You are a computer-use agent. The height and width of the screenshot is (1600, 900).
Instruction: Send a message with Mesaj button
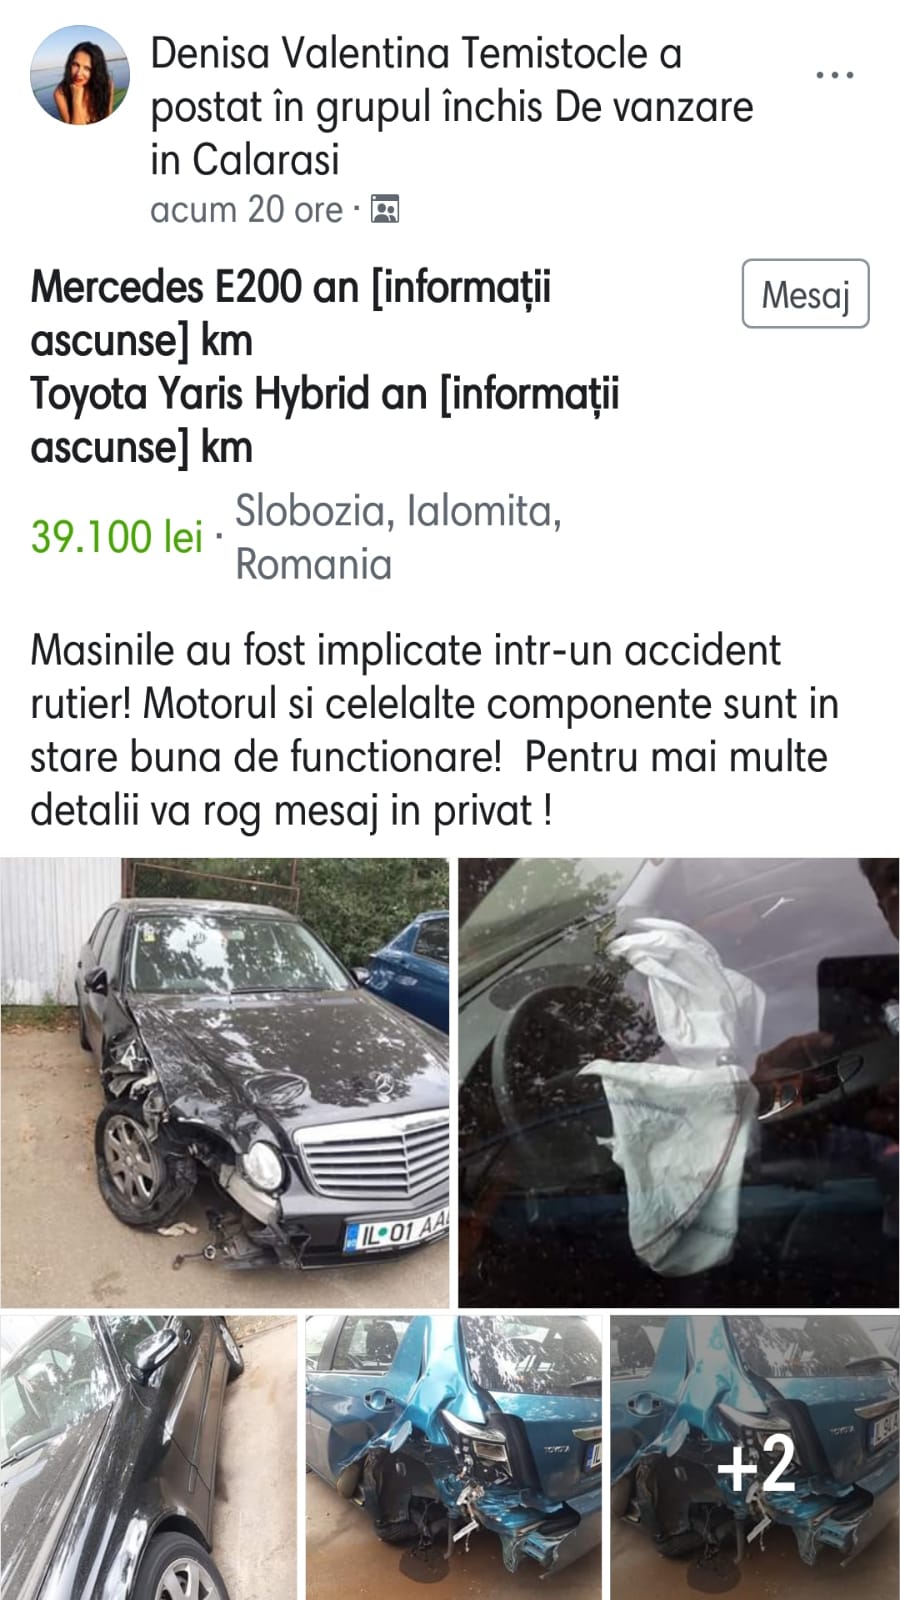(x=805, y=294)
